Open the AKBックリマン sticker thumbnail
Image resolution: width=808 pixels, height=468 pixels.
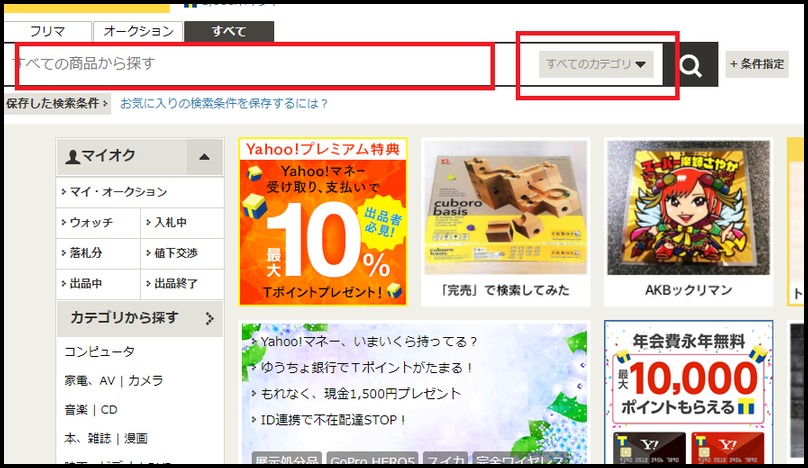coord(688,208)
